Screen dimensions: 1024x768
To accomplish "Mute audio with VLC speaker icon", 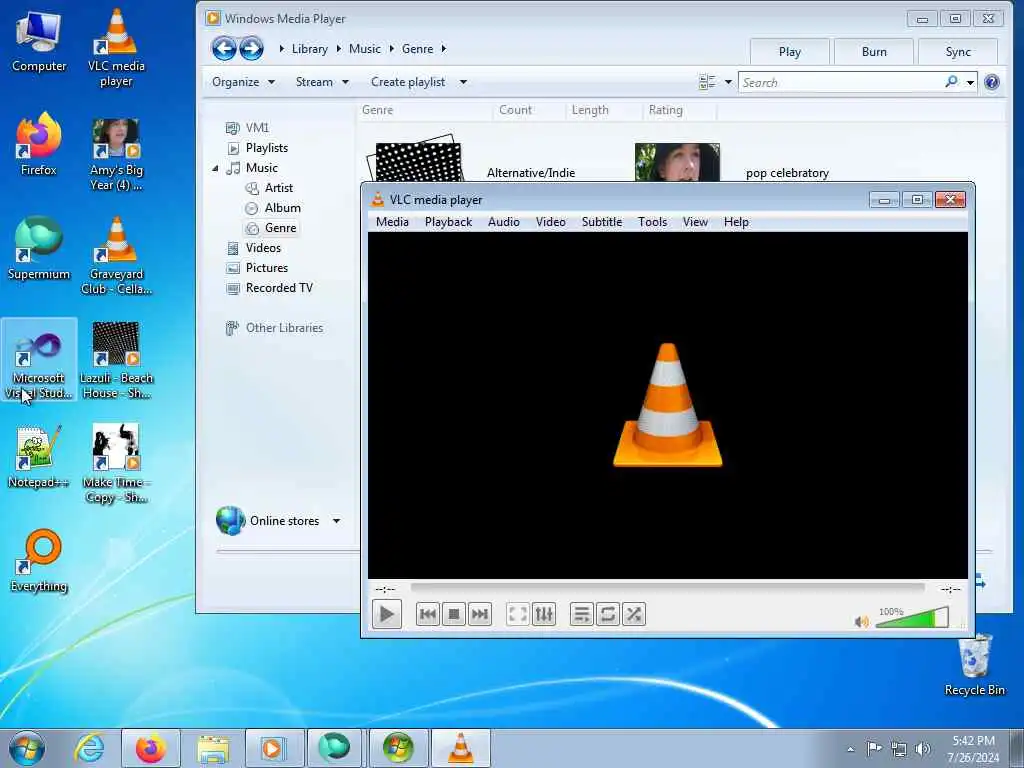I will pyautogui.click(x=862, y=622).
